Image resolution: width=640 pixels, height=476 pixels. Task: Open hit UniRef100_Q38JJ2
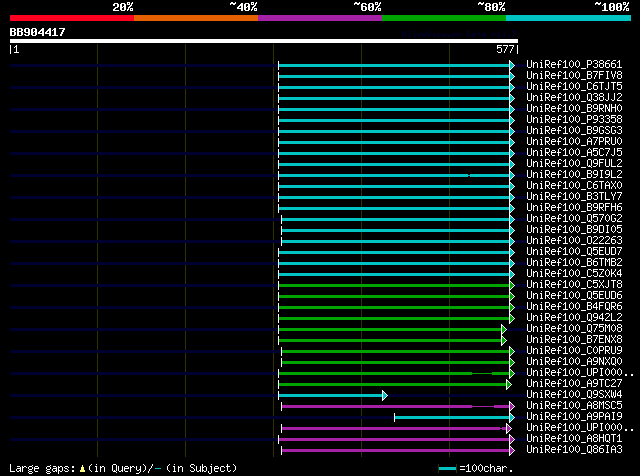(x=574, y=98)
